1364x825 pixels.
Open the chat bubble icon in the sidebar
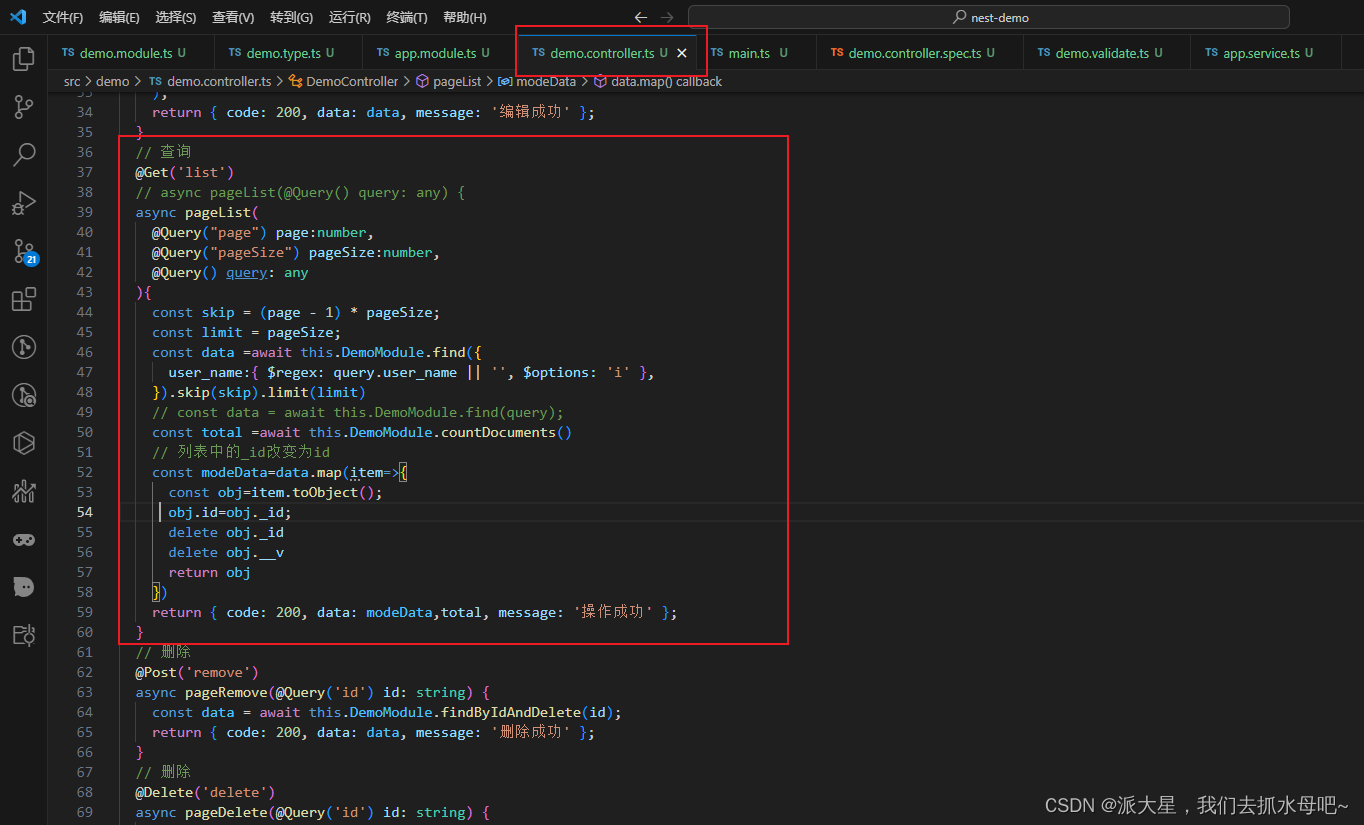point(24,587)
